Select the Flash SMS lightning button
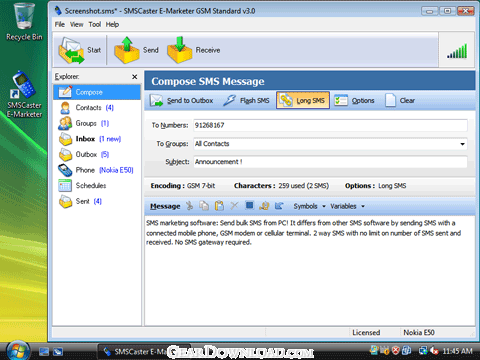 246,101
